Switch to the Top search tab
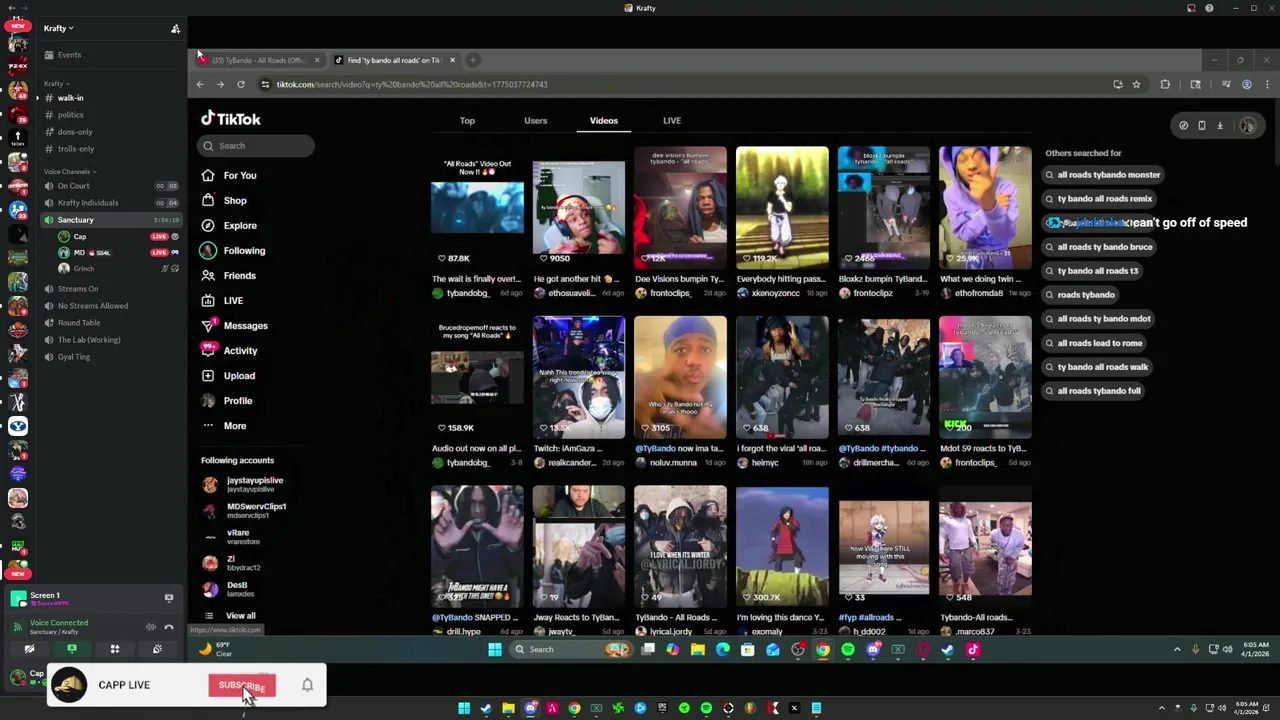 [467, 120]
